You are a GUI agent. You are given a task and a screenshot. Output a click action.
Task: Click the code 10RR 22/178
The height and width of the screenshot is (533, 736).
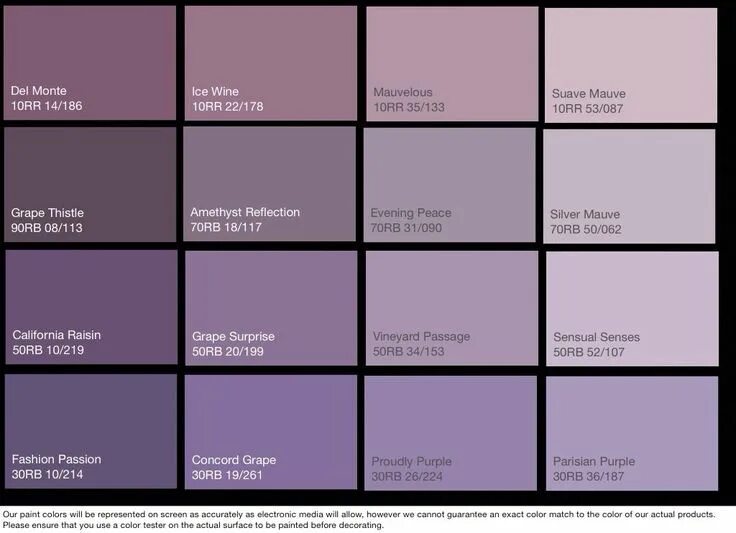228,107
